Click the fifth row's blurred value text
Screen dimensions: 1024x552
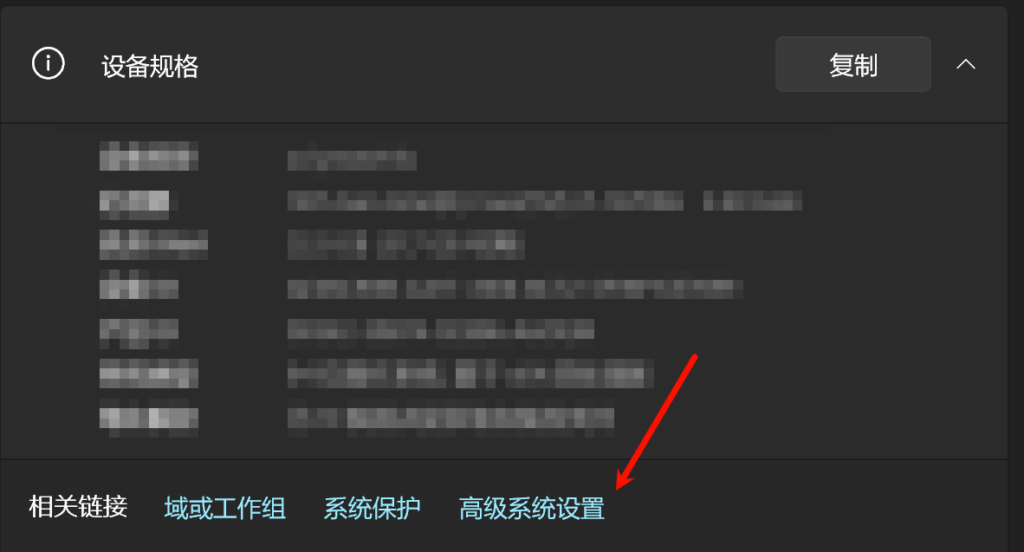pyautogui.click(x=441, y=329)
